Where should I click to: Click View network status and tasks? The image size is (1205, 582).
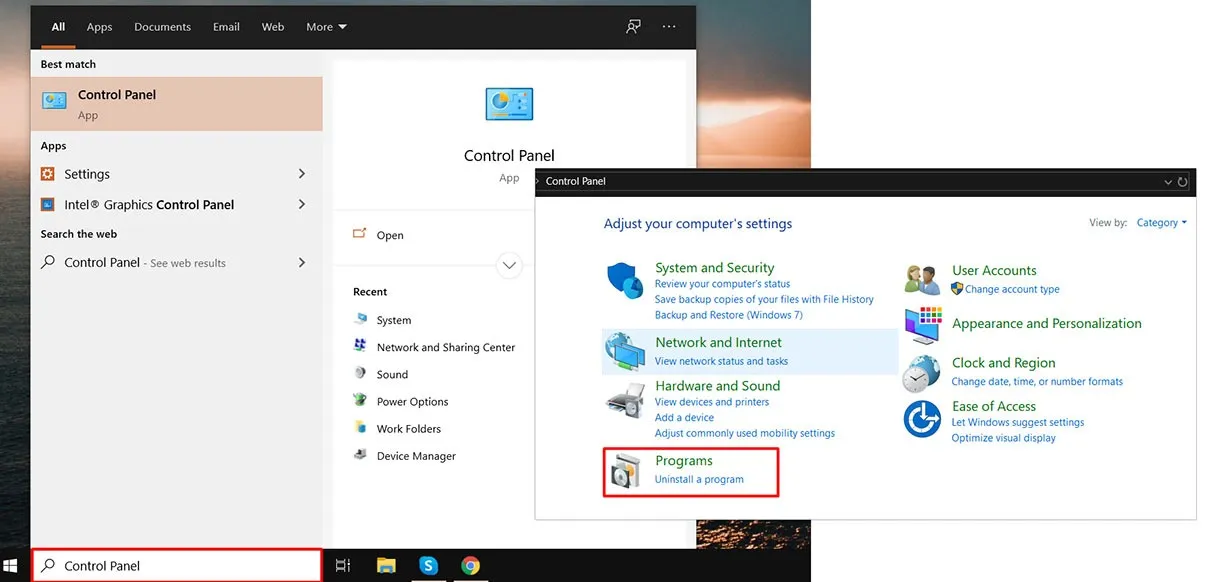(x=721, y=361)
